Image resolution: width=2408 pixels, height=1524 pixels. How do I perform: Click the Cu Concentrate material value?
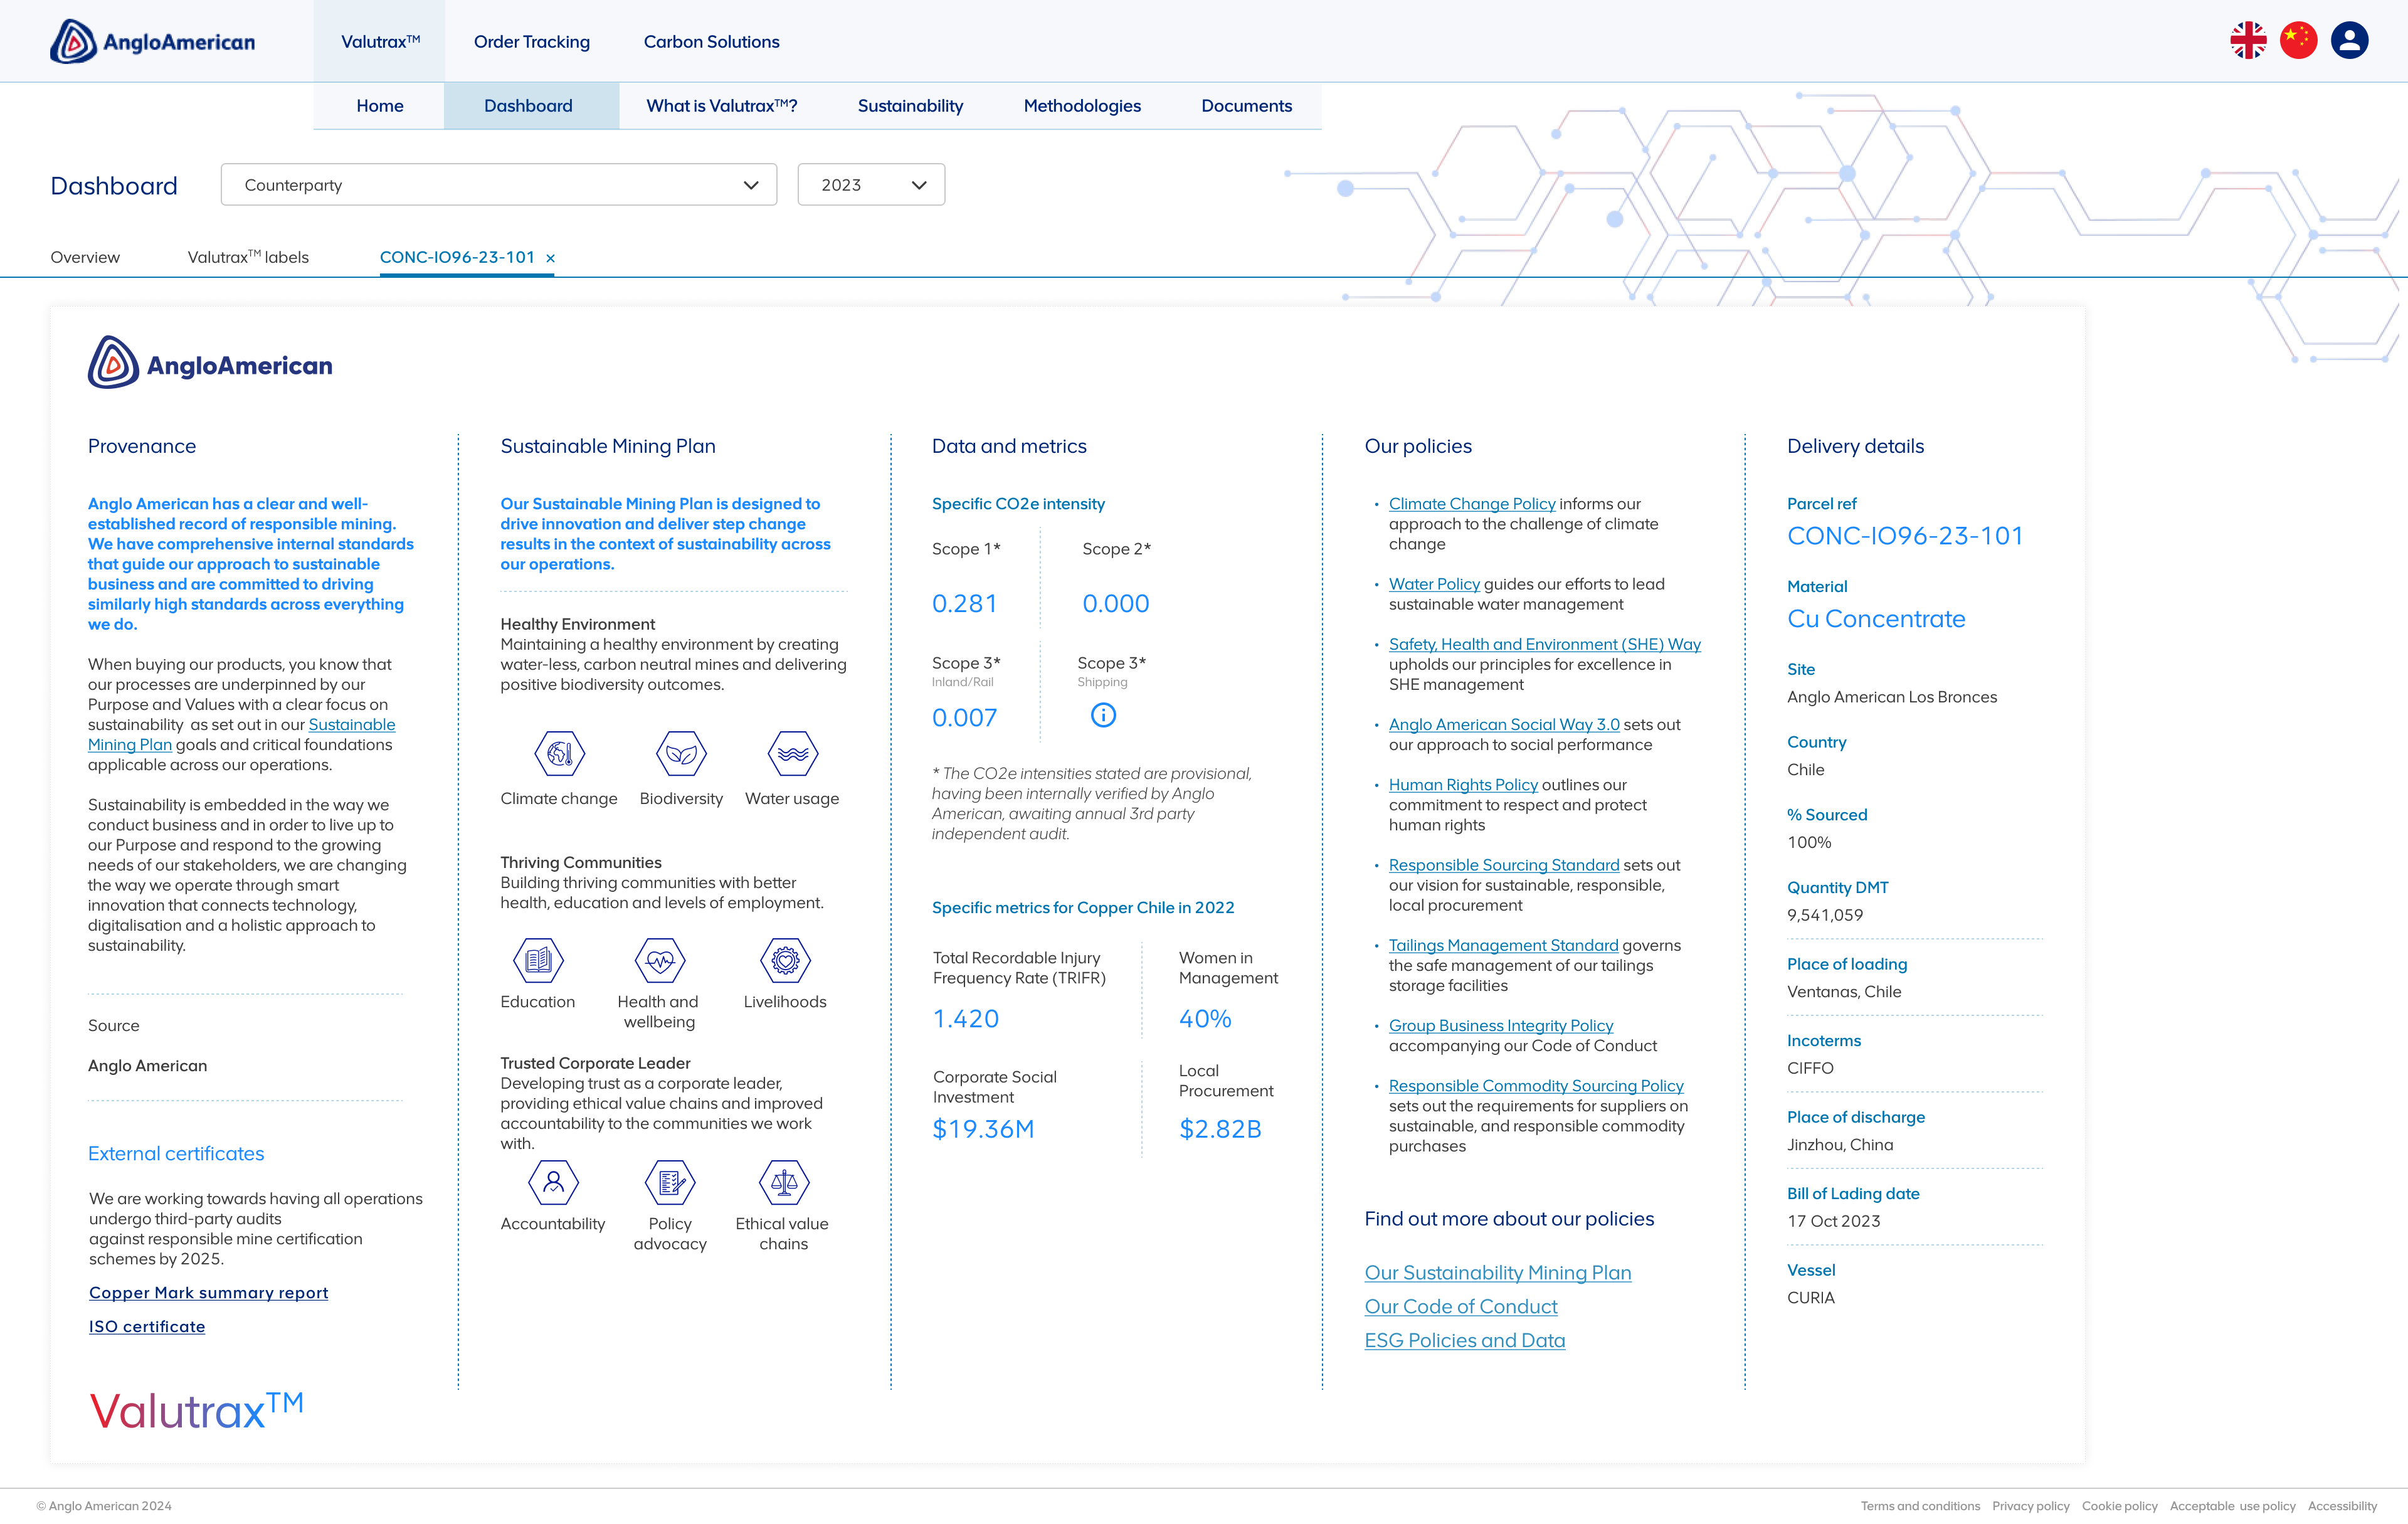click(1876, 619)
